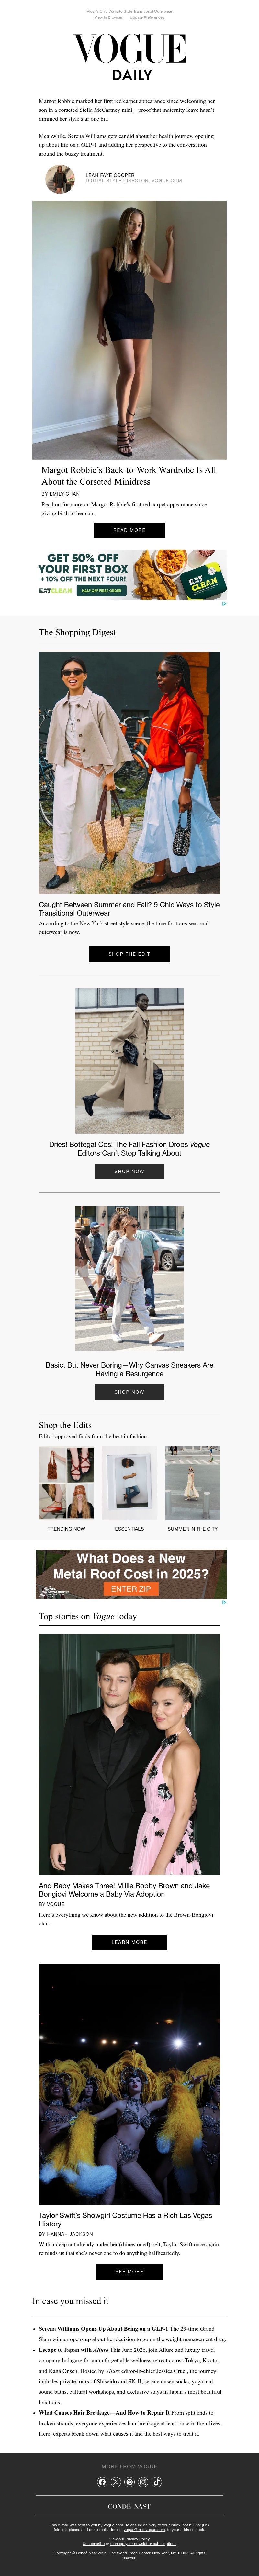Click the Shop The Edit button
The width and height of the screenshot is (259, 2576).
click(x=129, y=953)
